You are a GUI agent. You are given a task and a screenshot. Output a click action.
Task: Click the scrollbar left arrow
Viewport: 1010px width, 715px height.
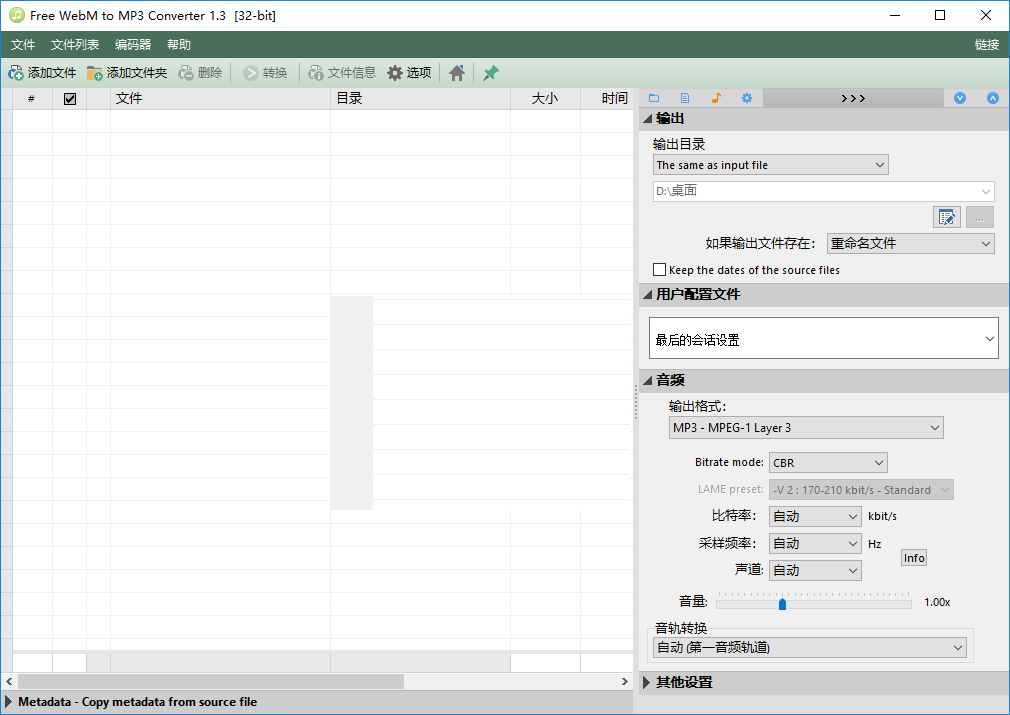pos(9,681)
